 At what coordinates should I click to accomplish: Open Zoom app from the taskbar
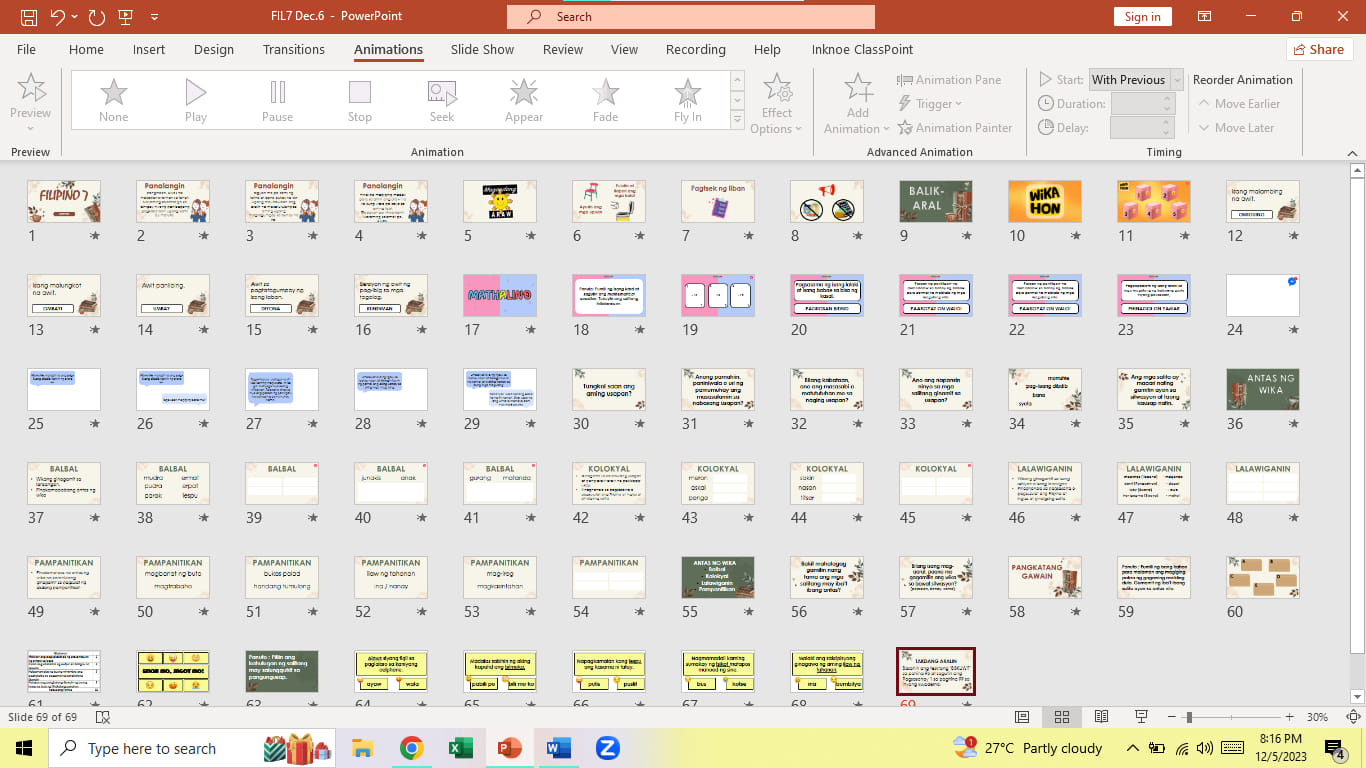pos(607,748)
